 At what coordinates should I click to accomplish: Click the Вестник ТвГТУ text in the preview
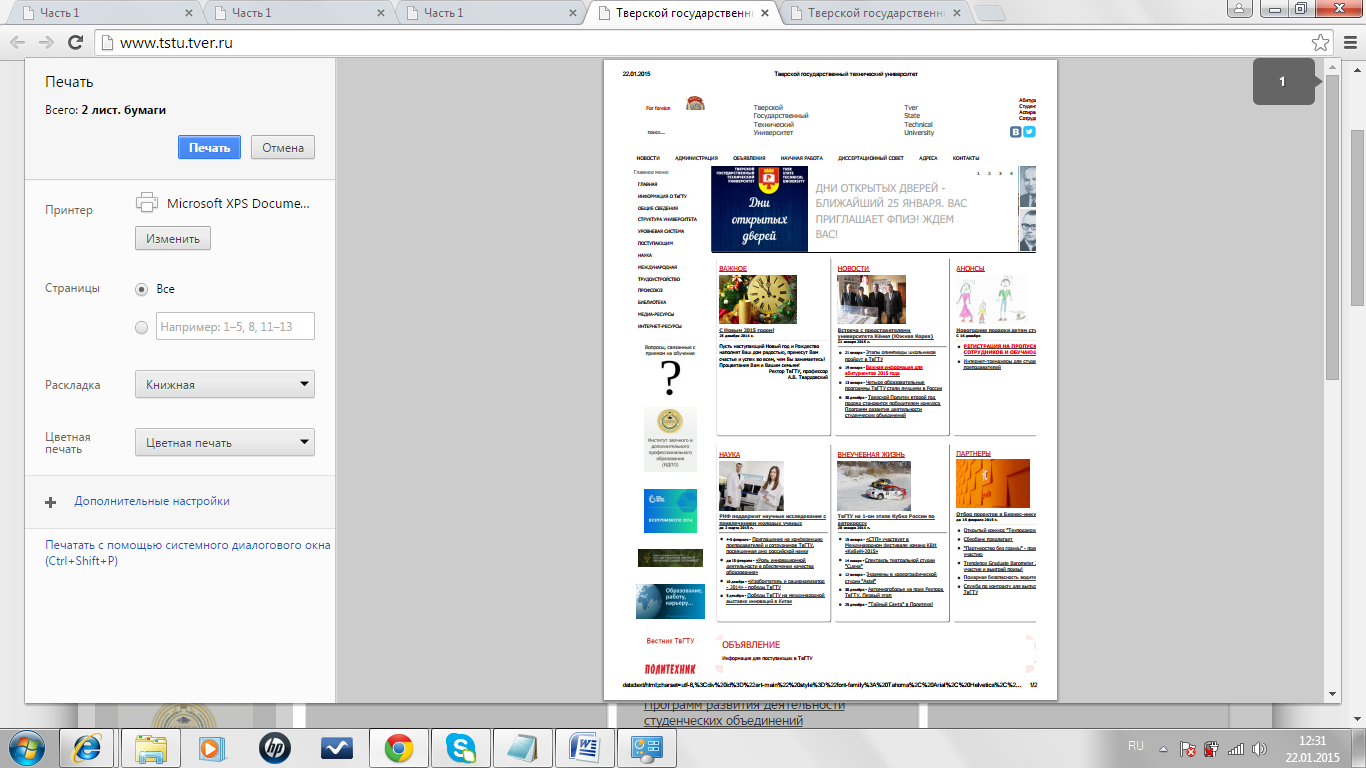pos(670,640)
